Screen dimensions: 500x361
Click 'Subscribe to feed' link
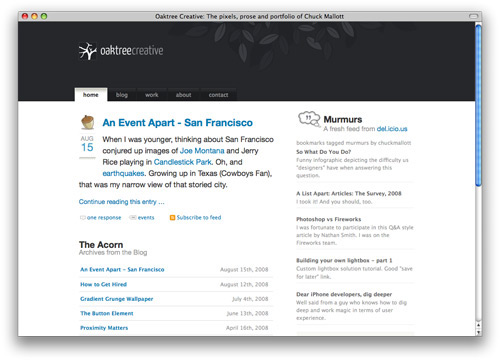point(199,217)
